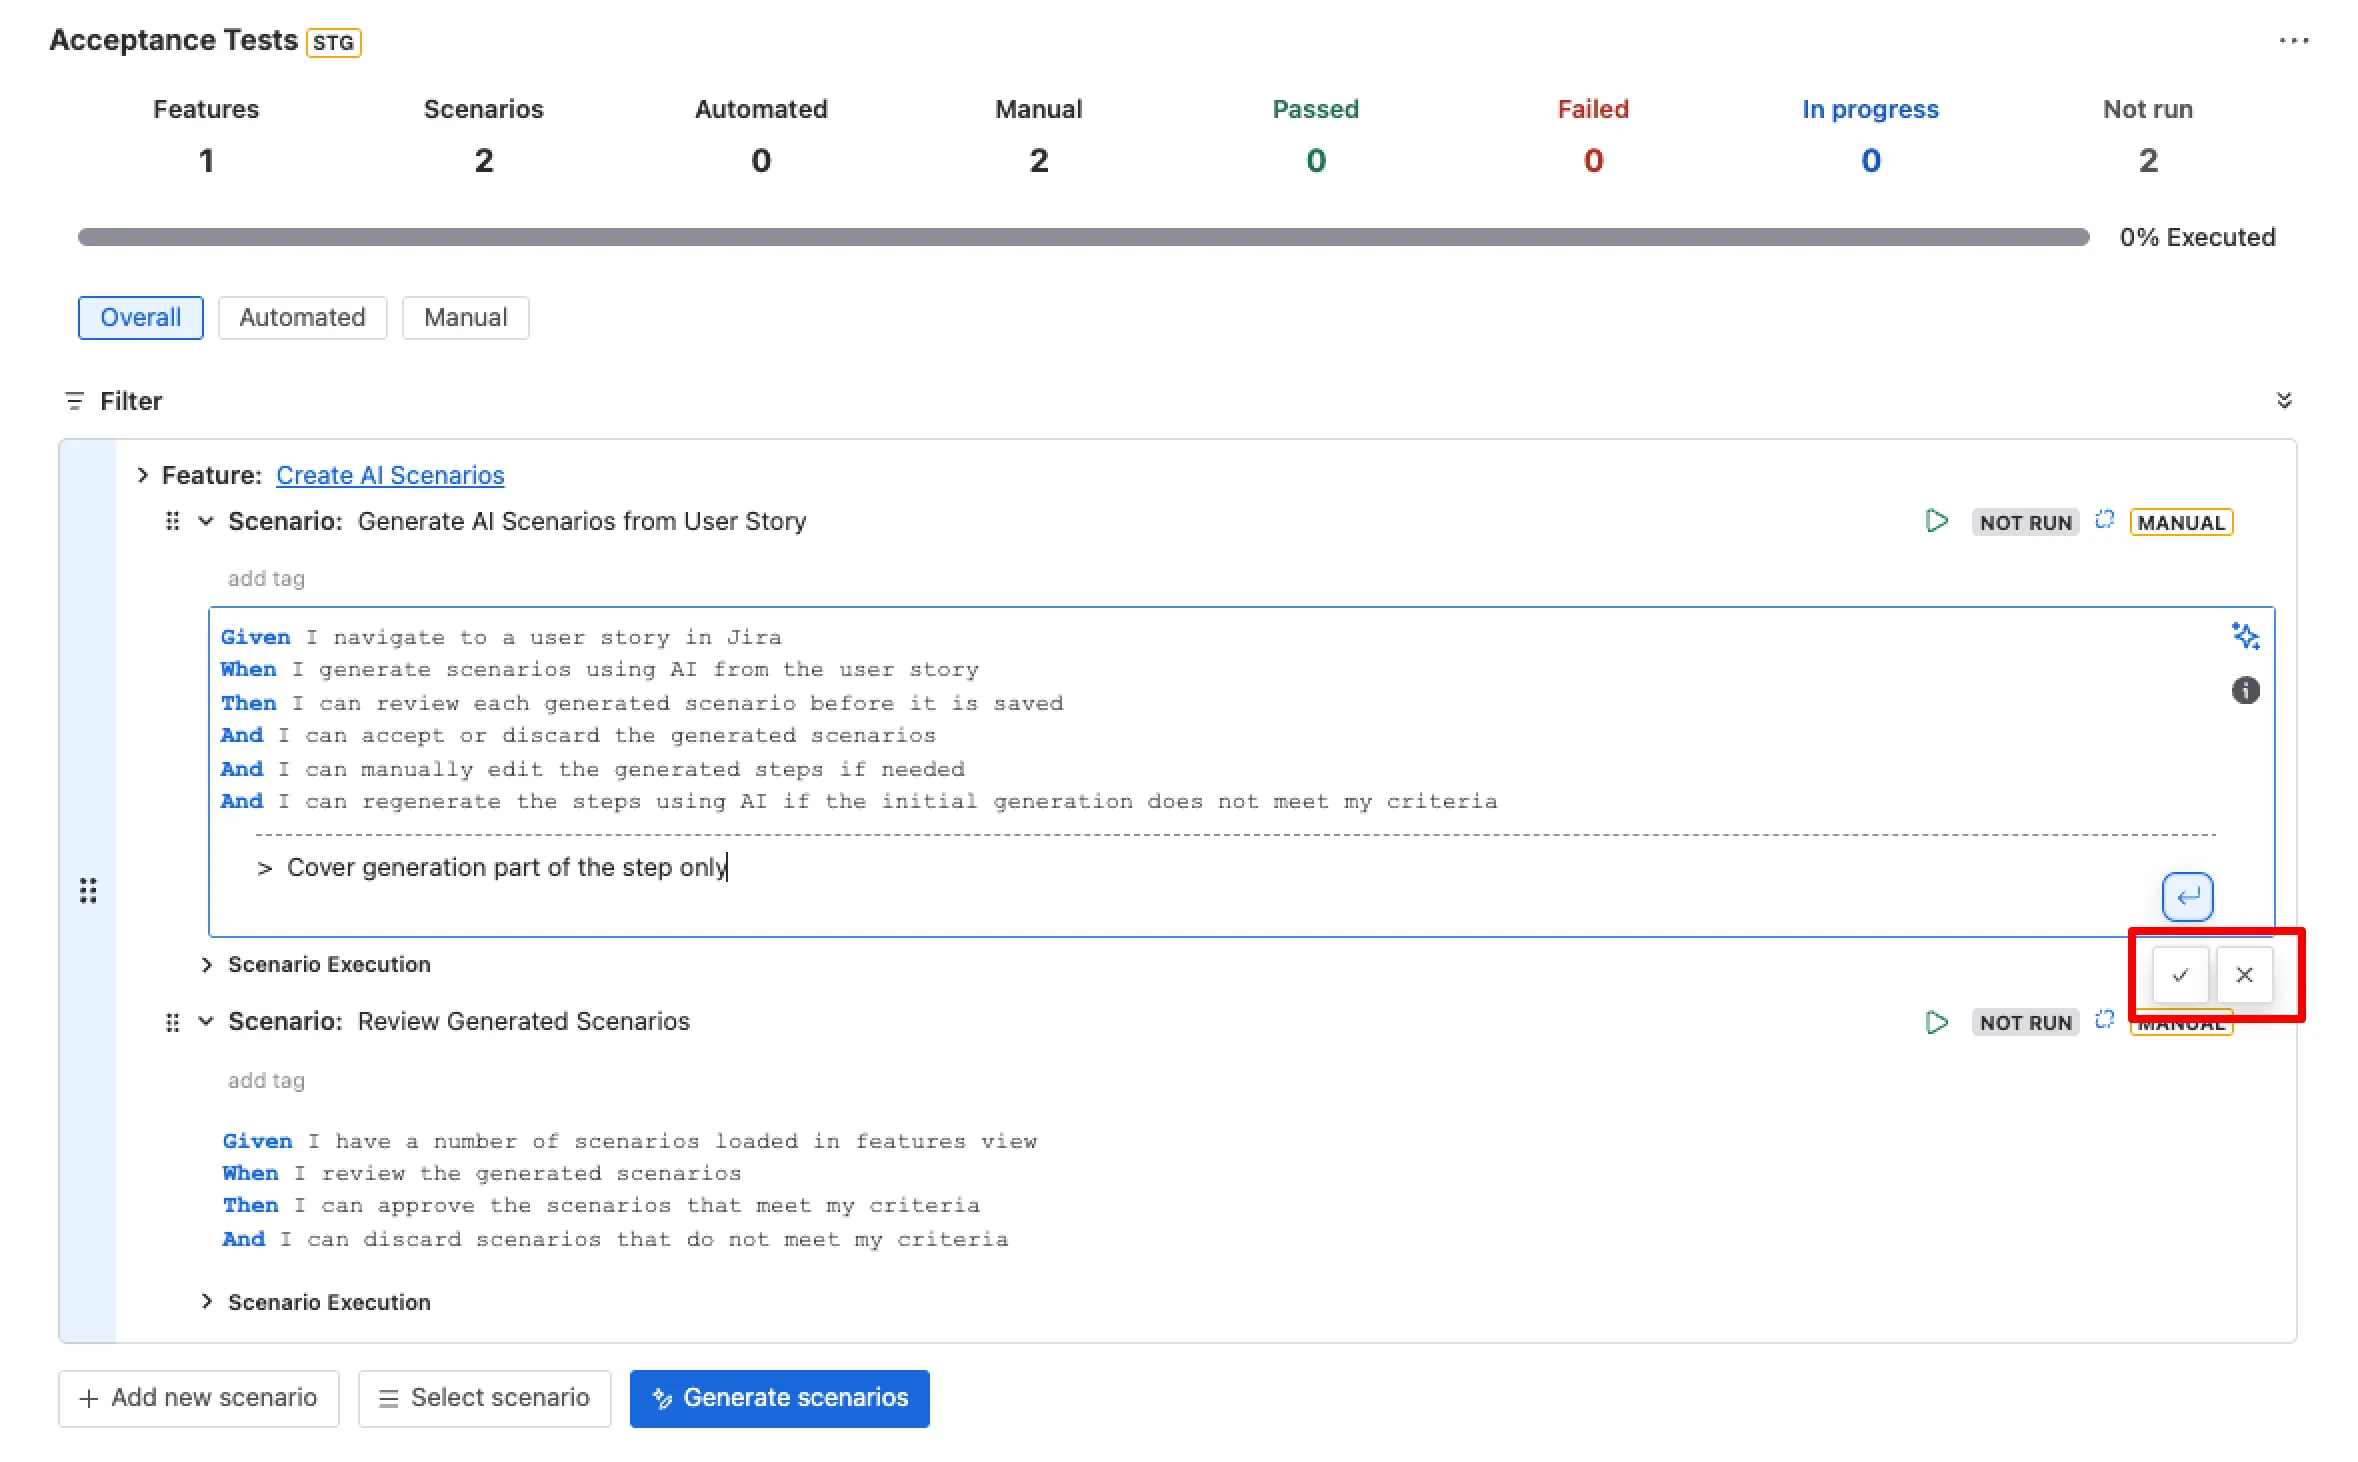Expand the Feature: Create AI Scenarios chevron
The image size is (2358, 1462).
(x=143, y=475)
